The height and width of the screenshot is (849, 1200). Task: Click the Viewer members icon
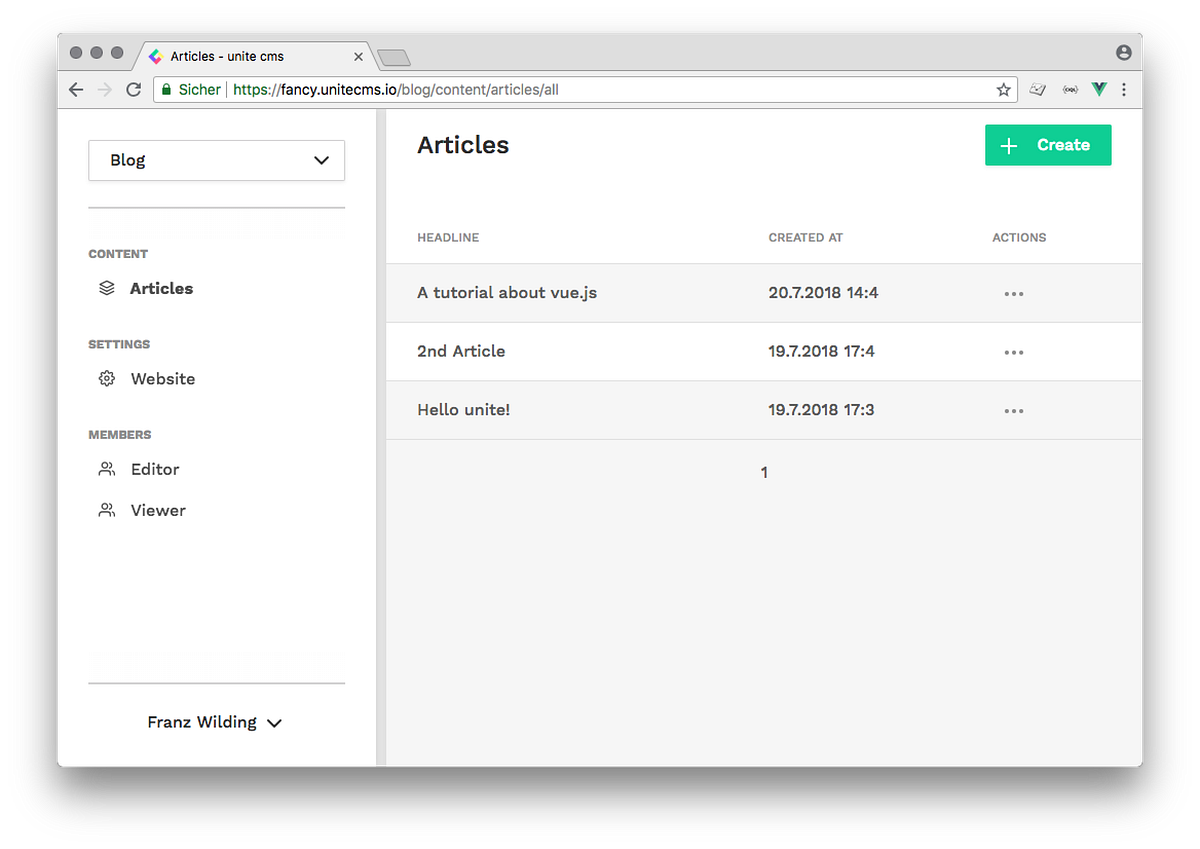click(106, 510)
